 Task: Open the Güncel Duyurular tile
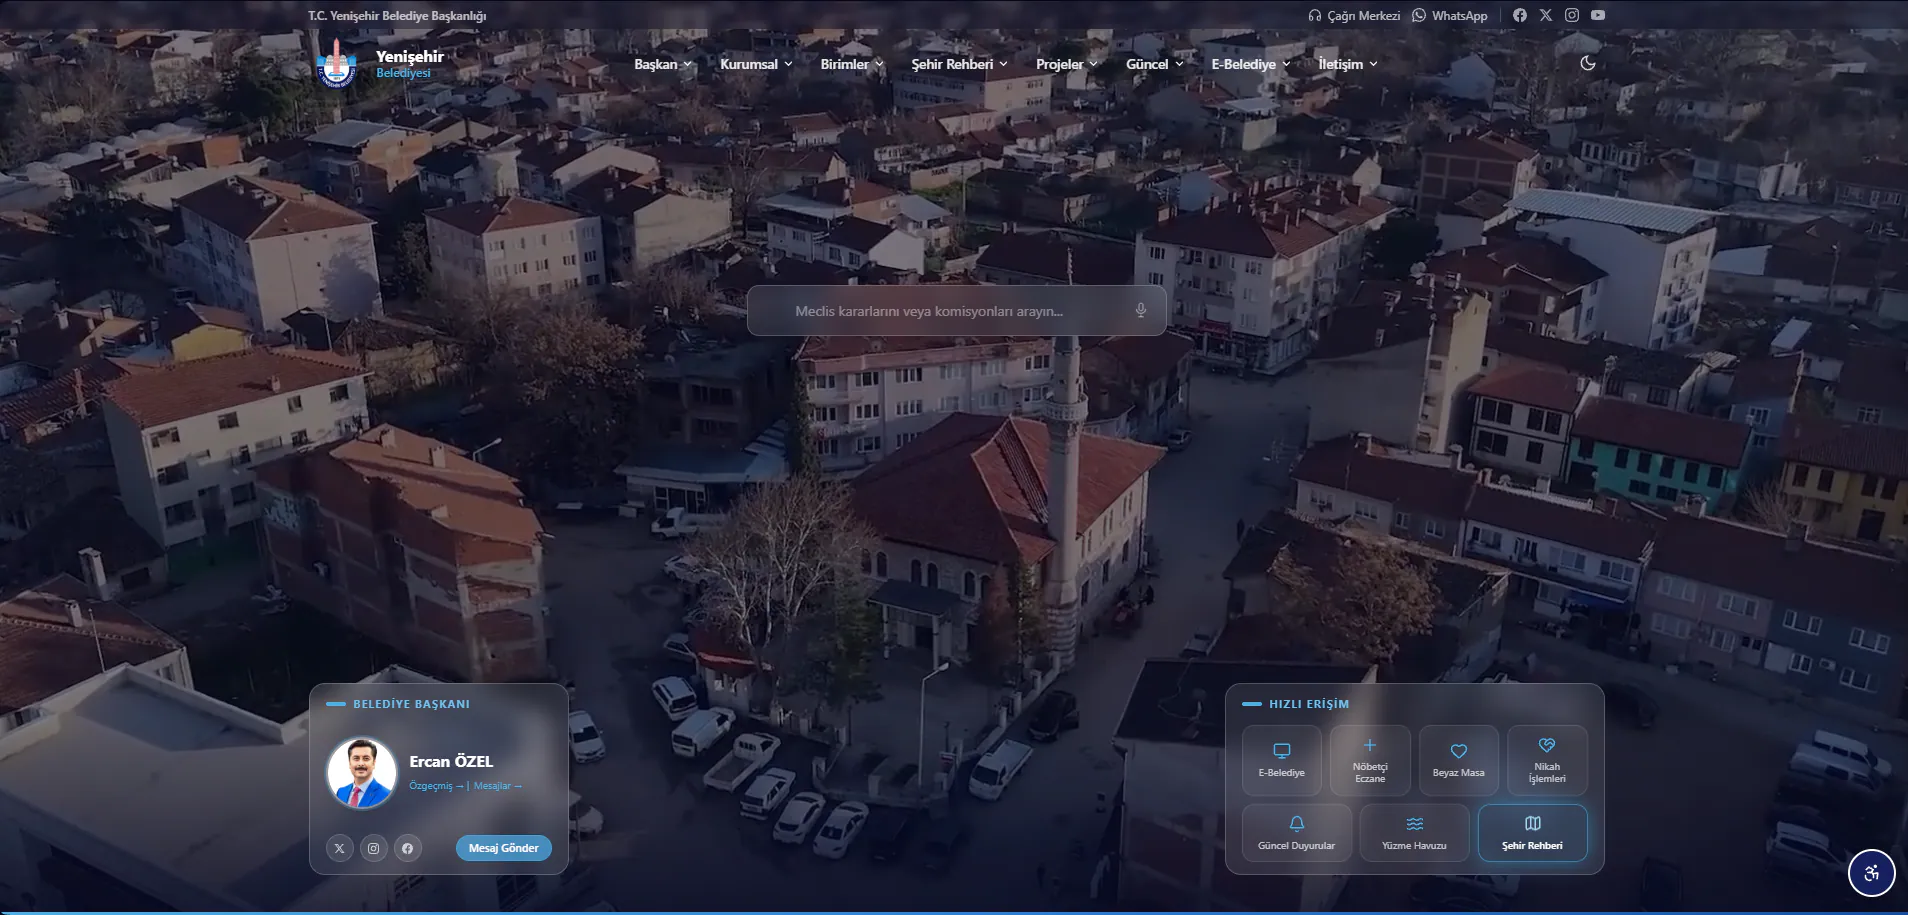tap(1296, 833)
